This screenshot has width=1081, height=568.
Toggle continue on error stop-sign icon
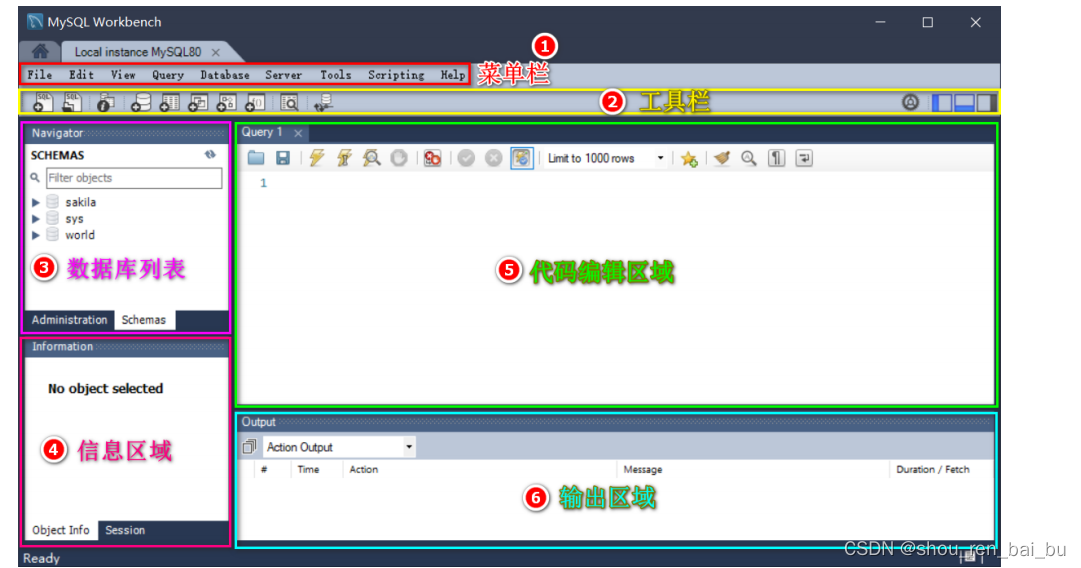(432, 158)
